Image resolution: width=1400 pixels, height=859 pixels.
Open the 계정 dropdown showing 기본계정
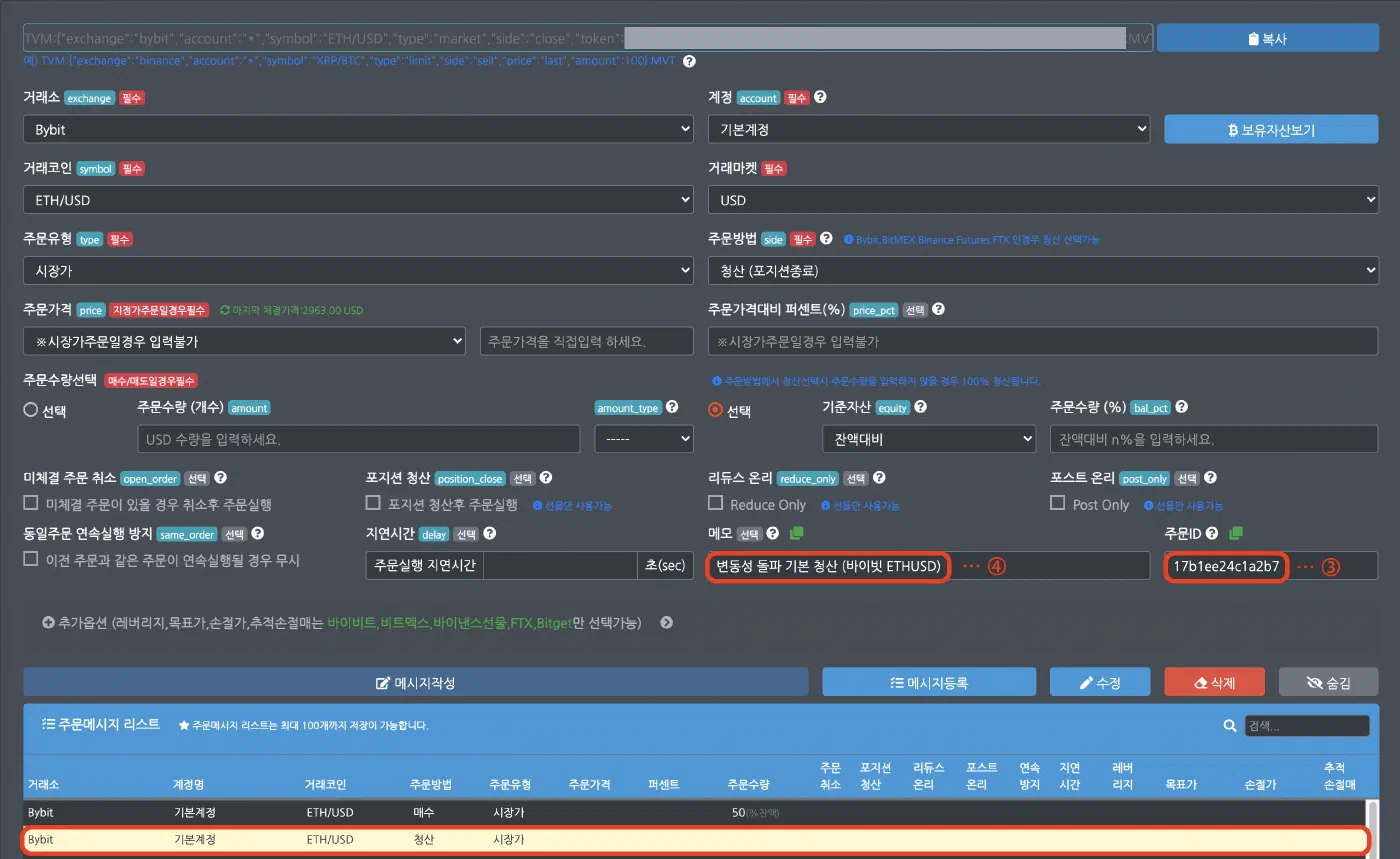pos(929,129)
